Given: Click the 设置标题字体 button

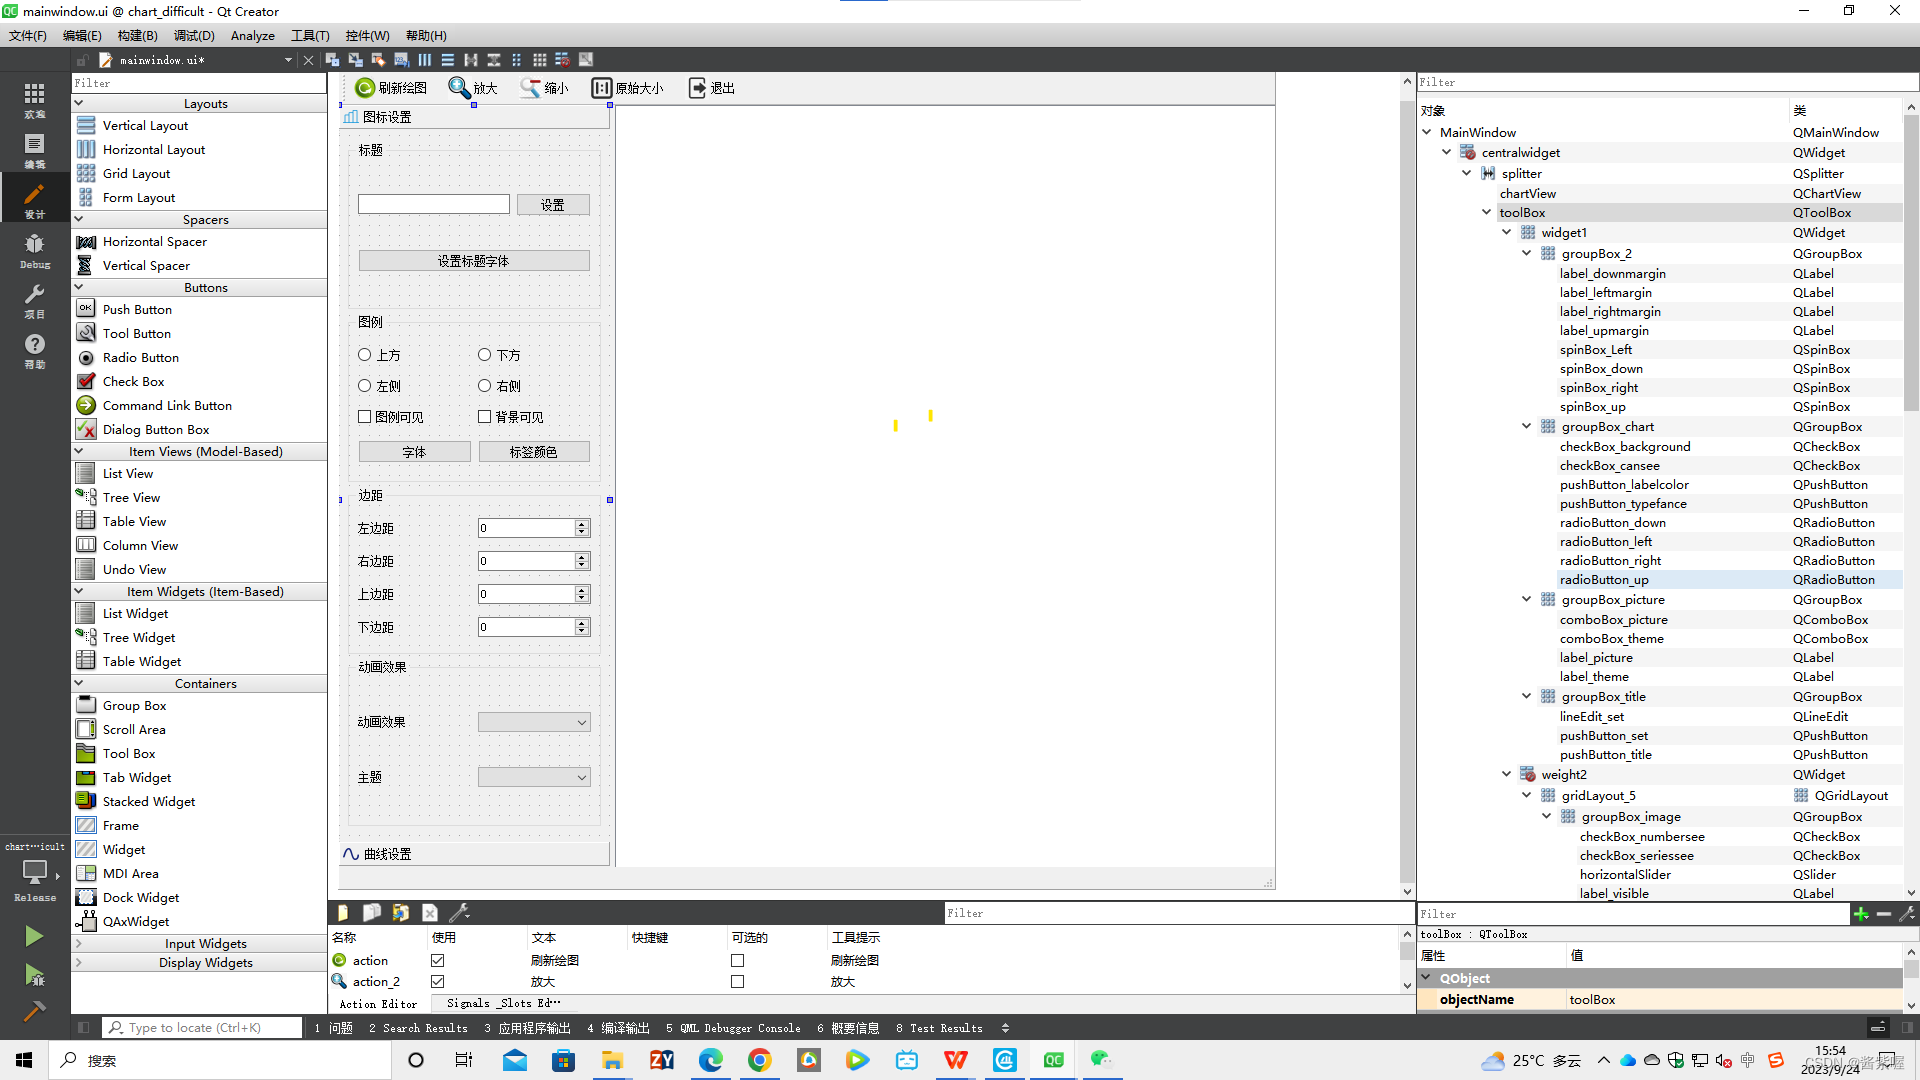Looking at the screenshot, I should click(x=474, y=261).
